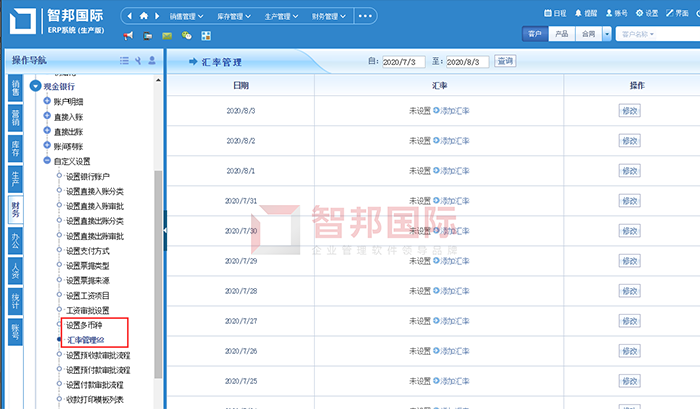Click the WeChat shortcut icon

(x=186, y=36)
